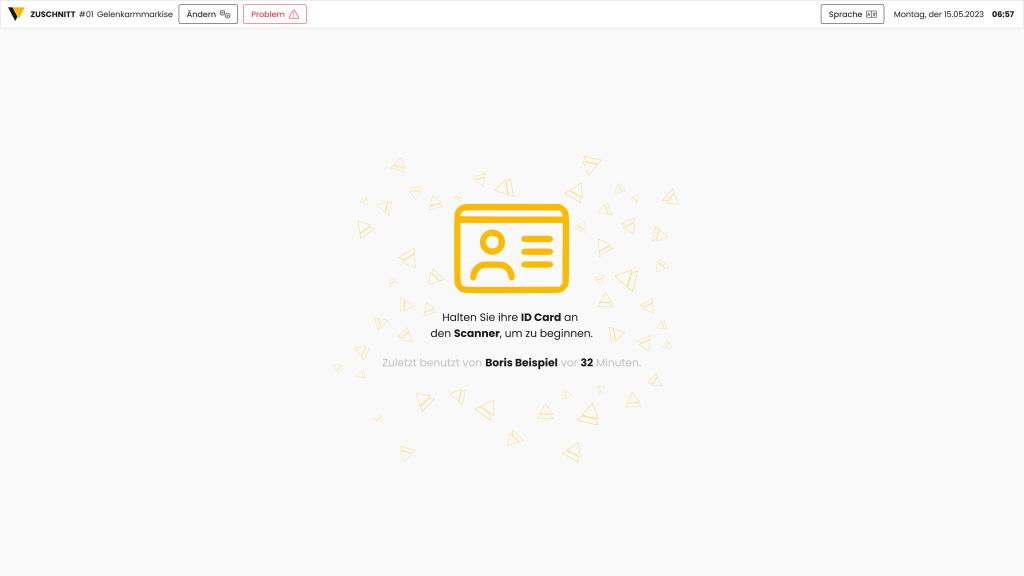This screenshot has height=576, width=1024.
Task: Click the clock showing 06:57
Action: pyautogui.click(x=1002, y=14)
